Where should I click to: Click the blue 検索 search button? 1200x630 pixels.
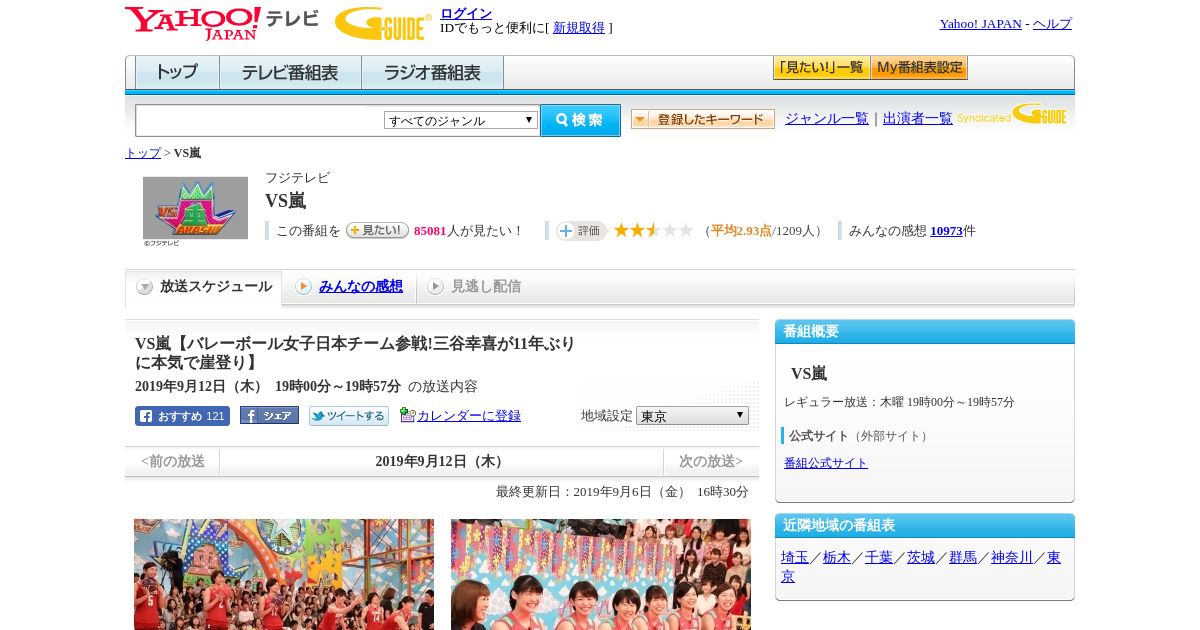(580, 120)
